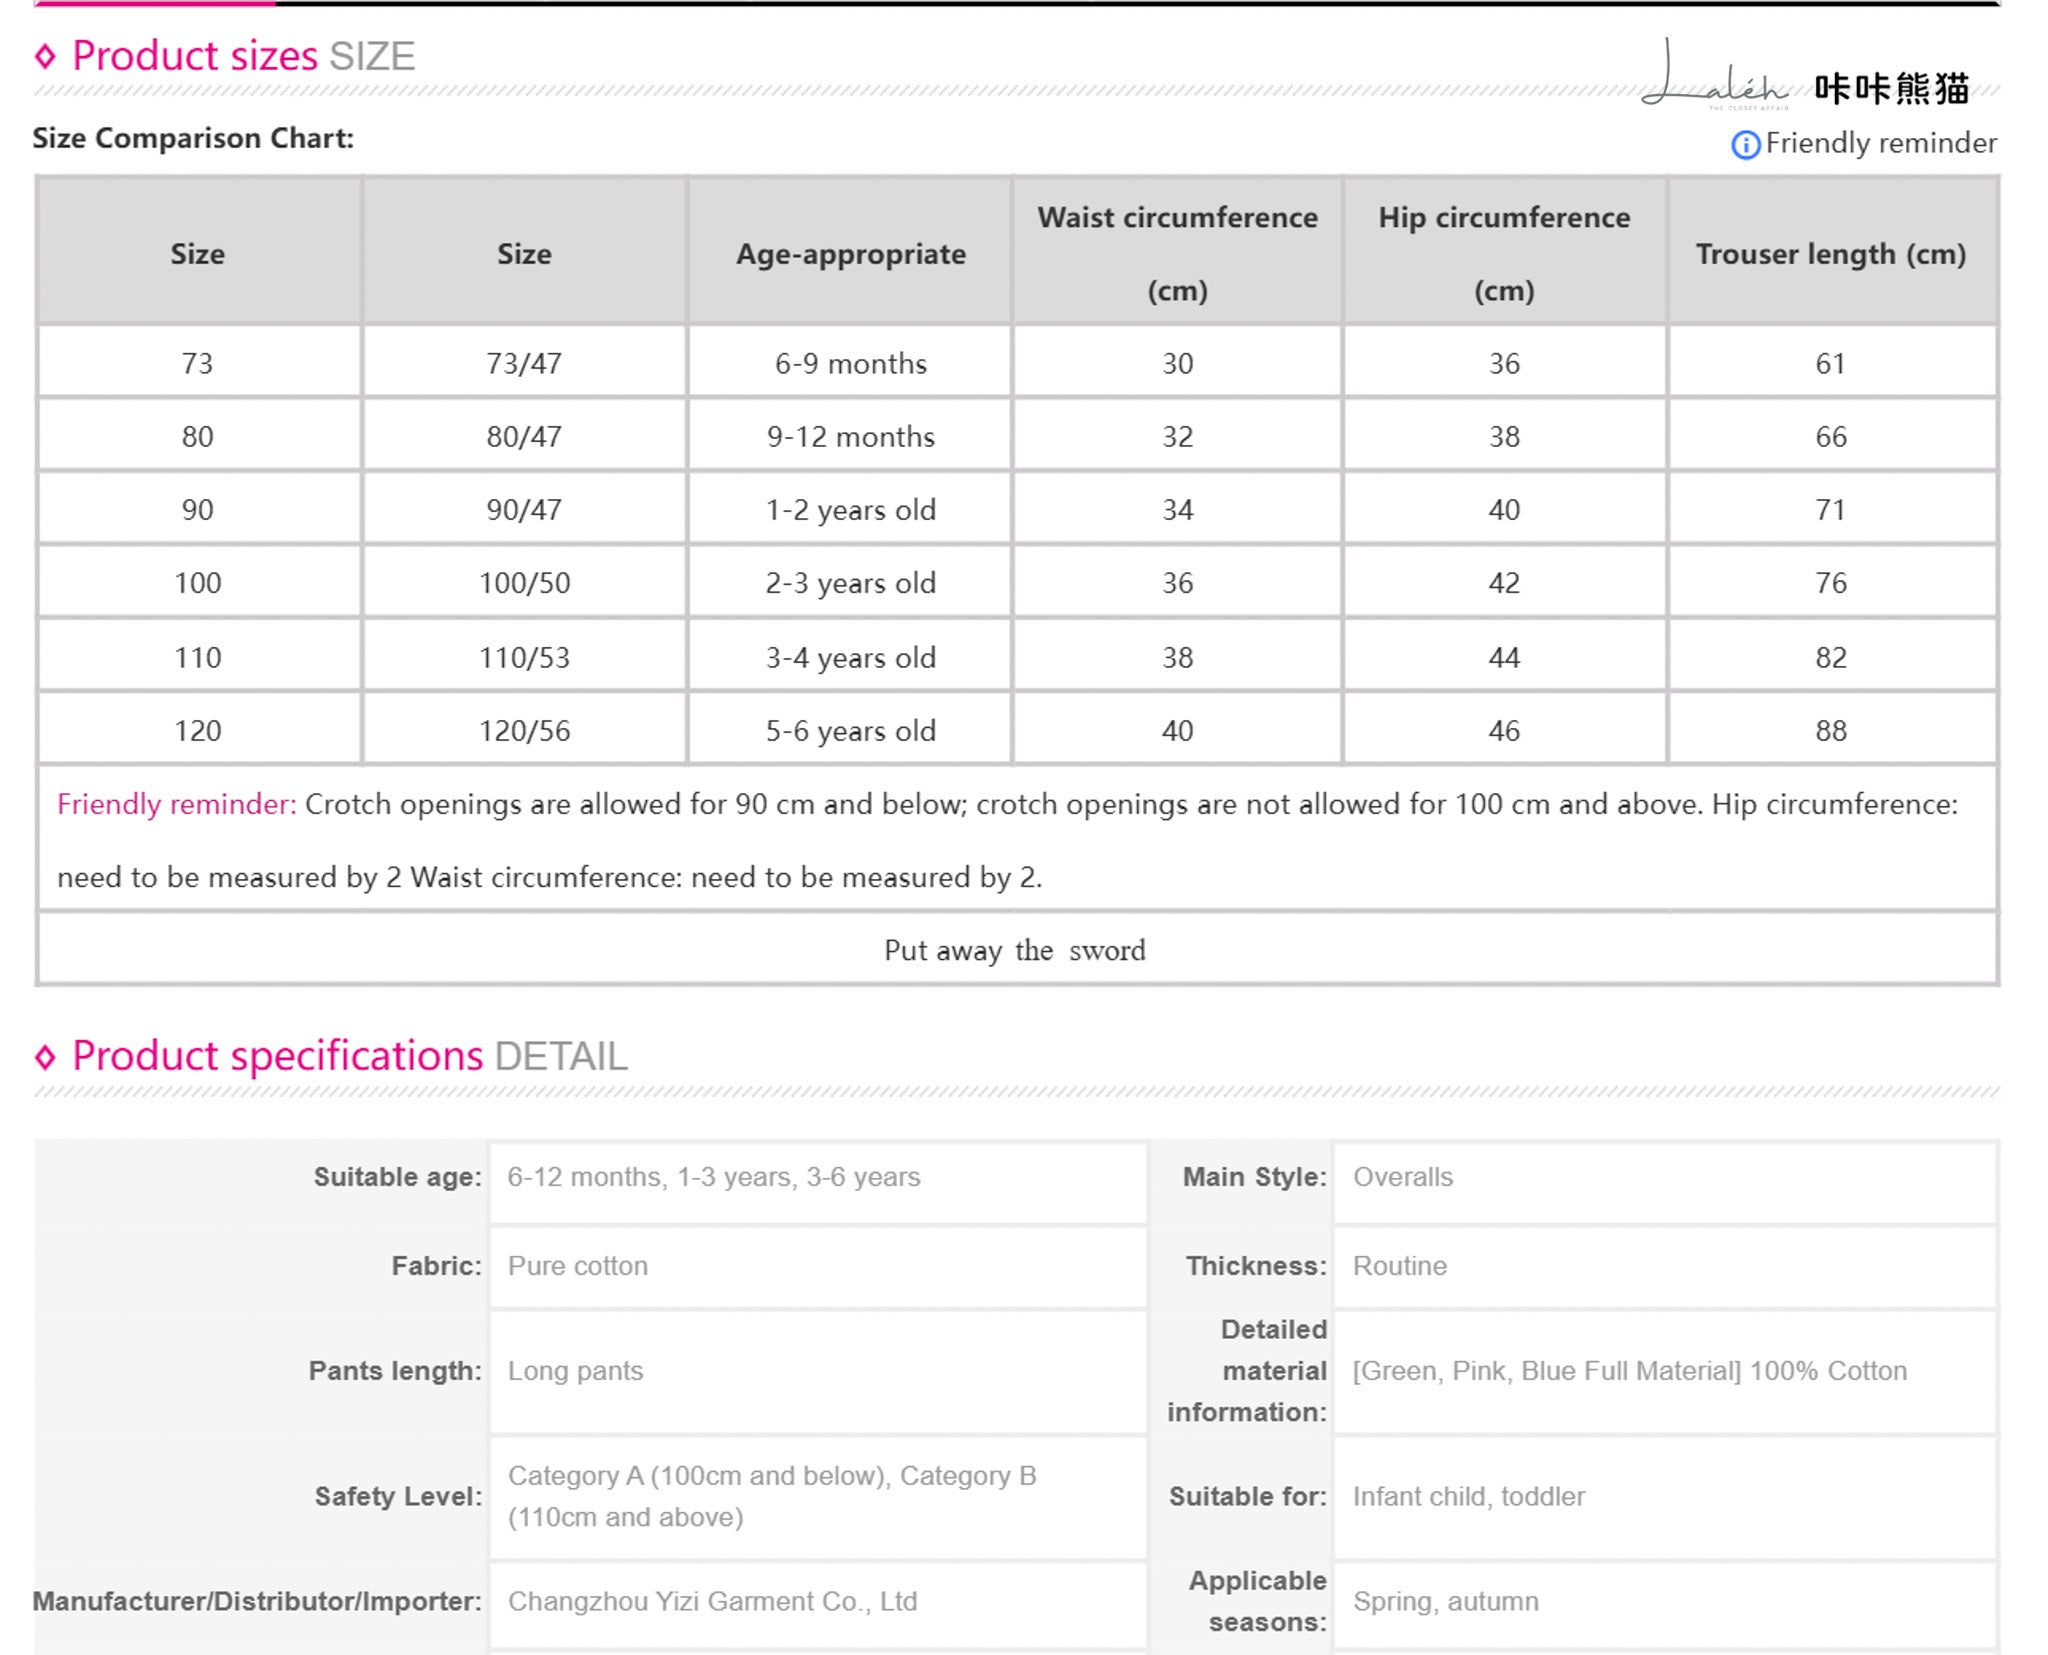
Task: Click the Waist circumference column header
Action: 1177,253
